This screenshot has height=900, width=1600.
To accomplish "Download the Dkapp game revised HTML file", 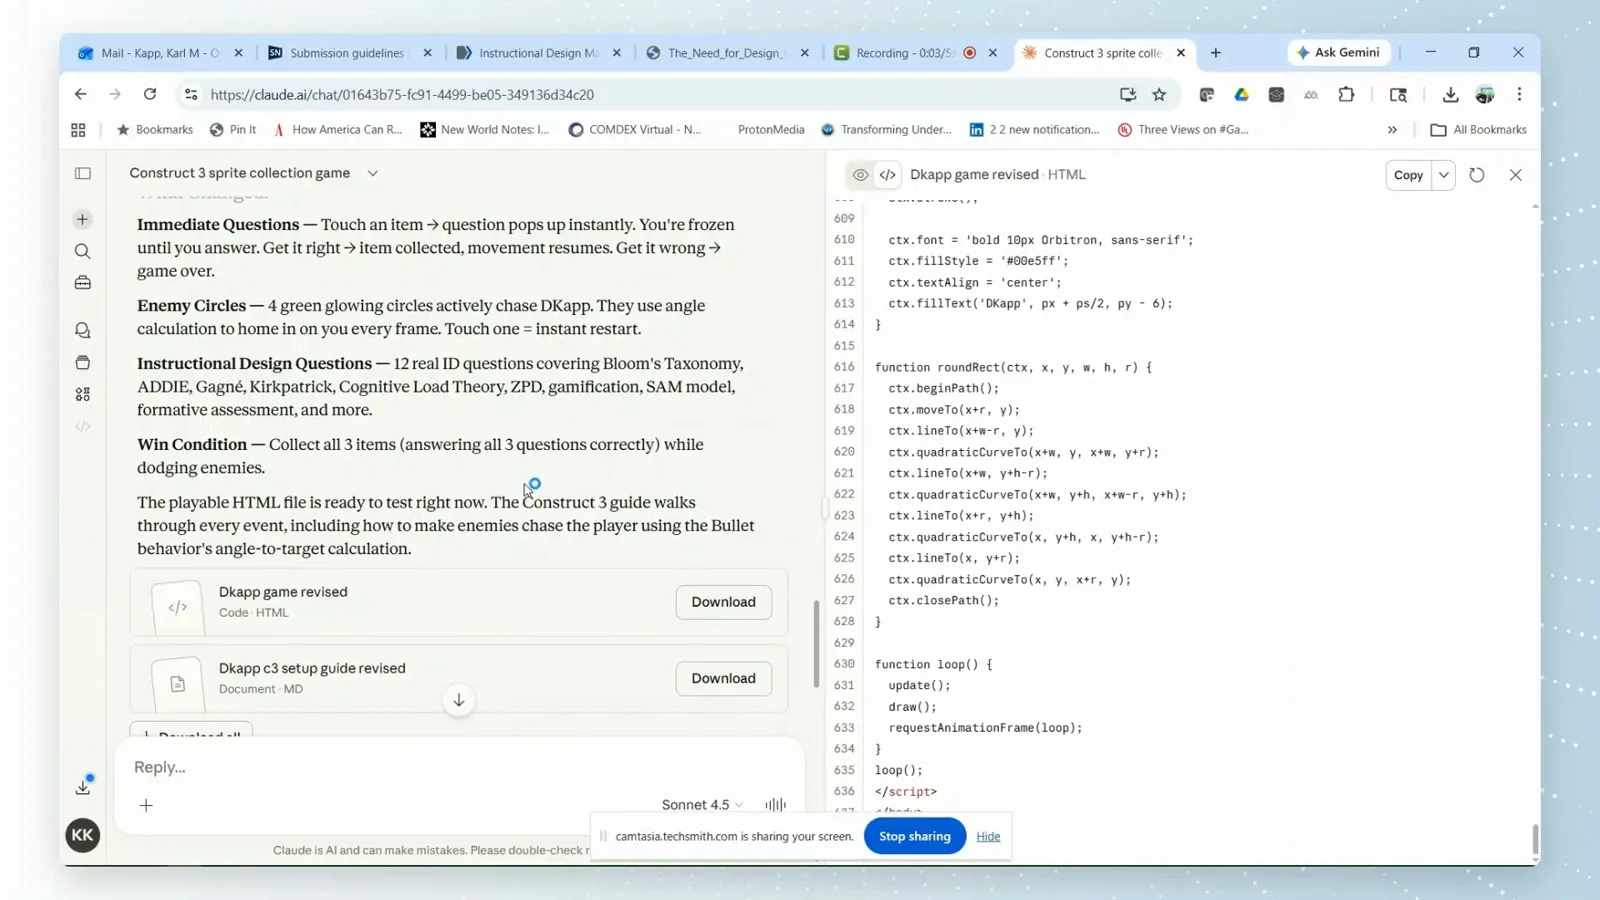I will (x=724, y=602).
